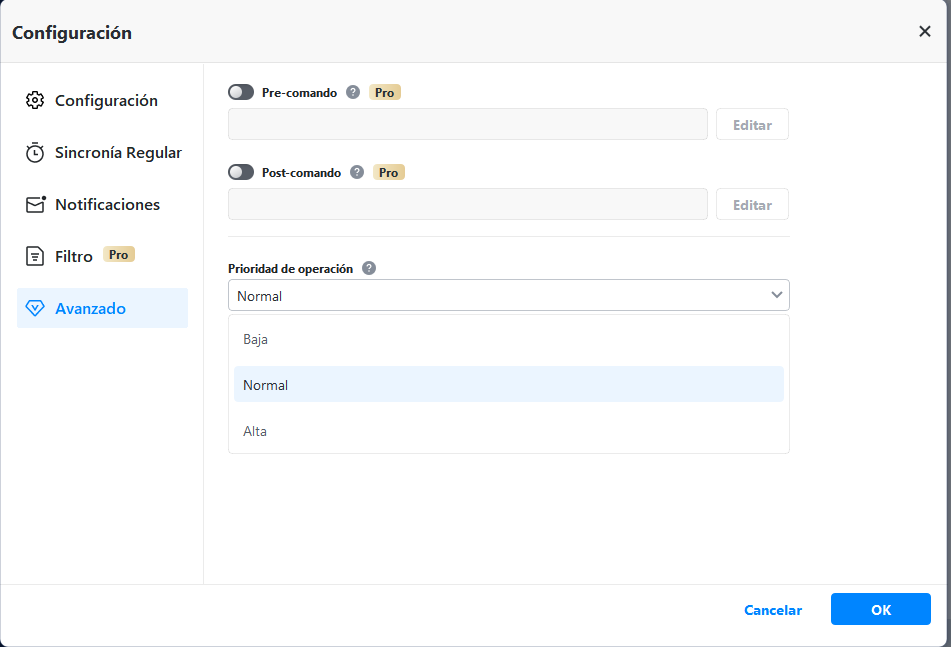Click the stopwatch icon for Sincronía Regular

(x=35, y=153)
